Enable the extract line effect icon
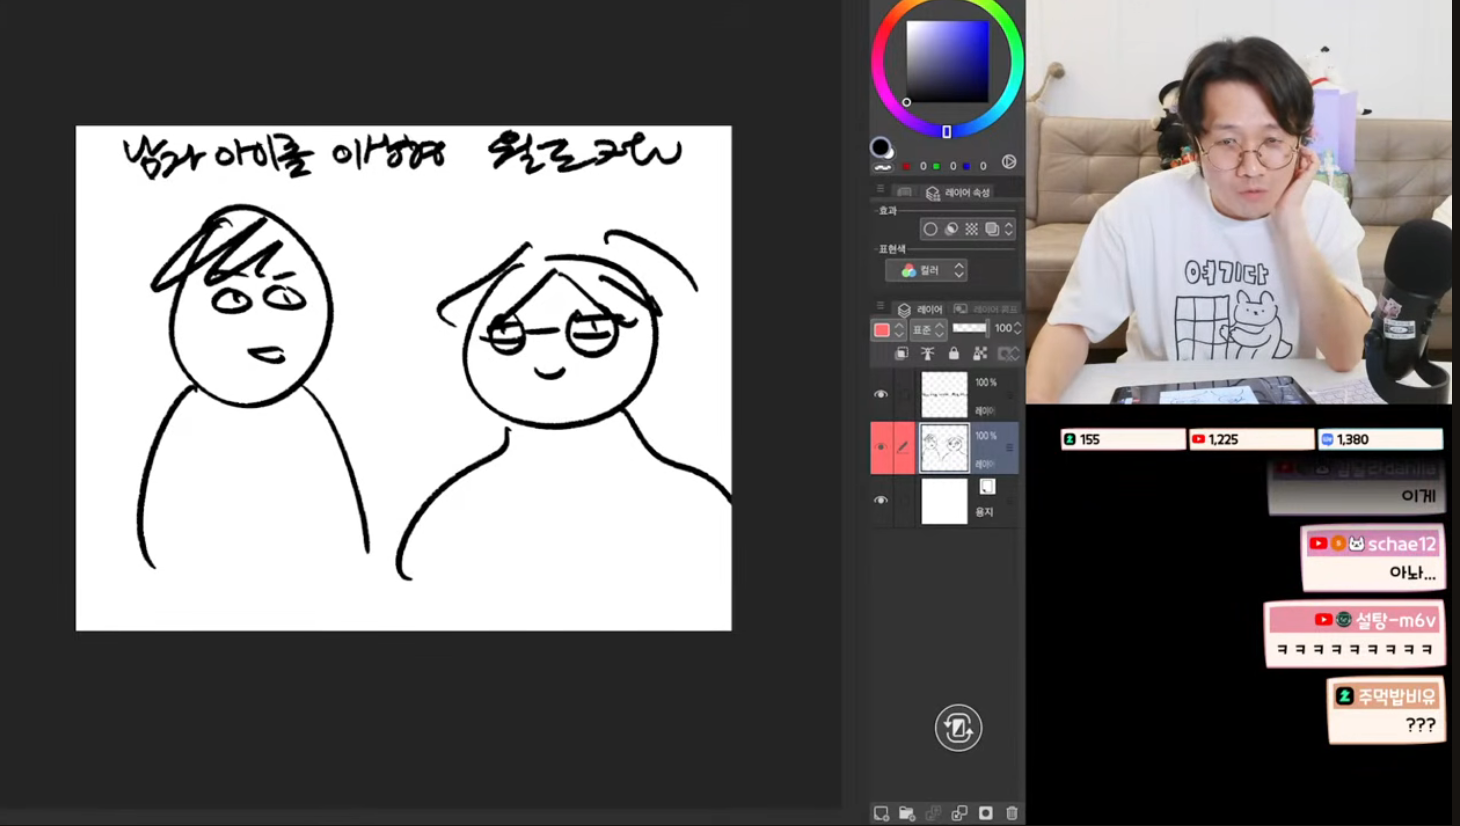Screen dimensions: 1460x826 pyautogui.click(x=951, y=229)
